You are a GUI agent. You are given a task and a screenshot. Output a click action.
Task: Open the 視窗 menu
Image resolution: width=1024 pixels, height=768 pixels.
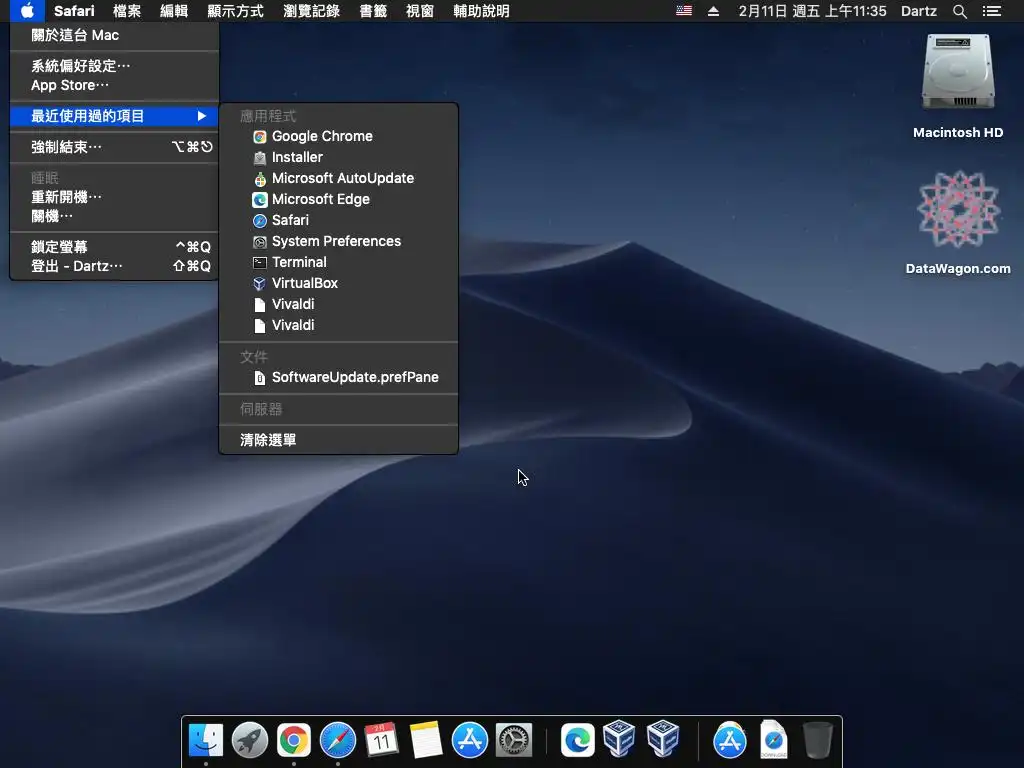click(x=419, y=10)
